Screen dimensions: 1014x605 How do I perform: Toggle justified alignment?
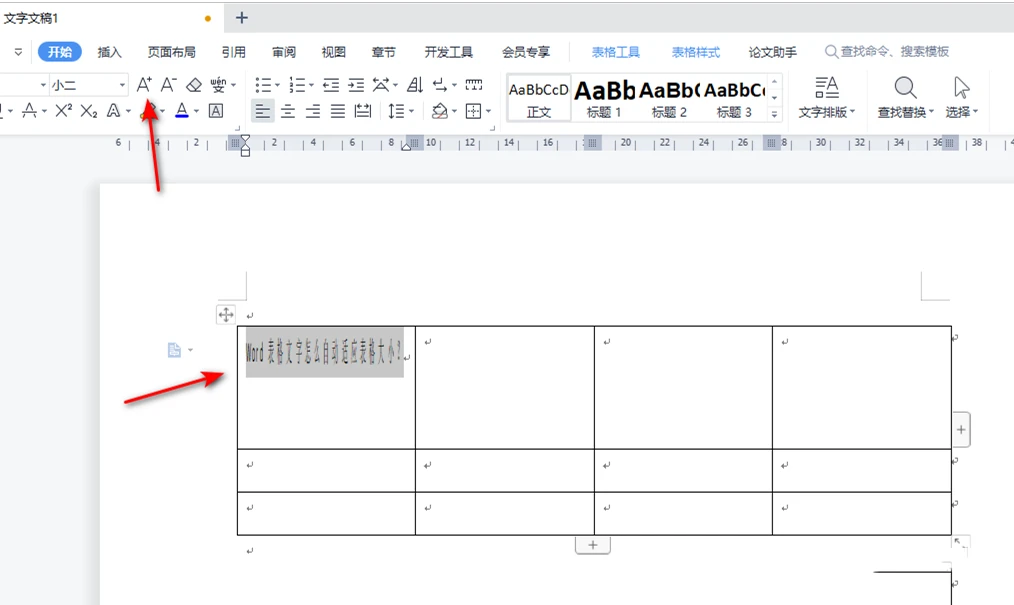pyautogui.click(x=338, y=111)
